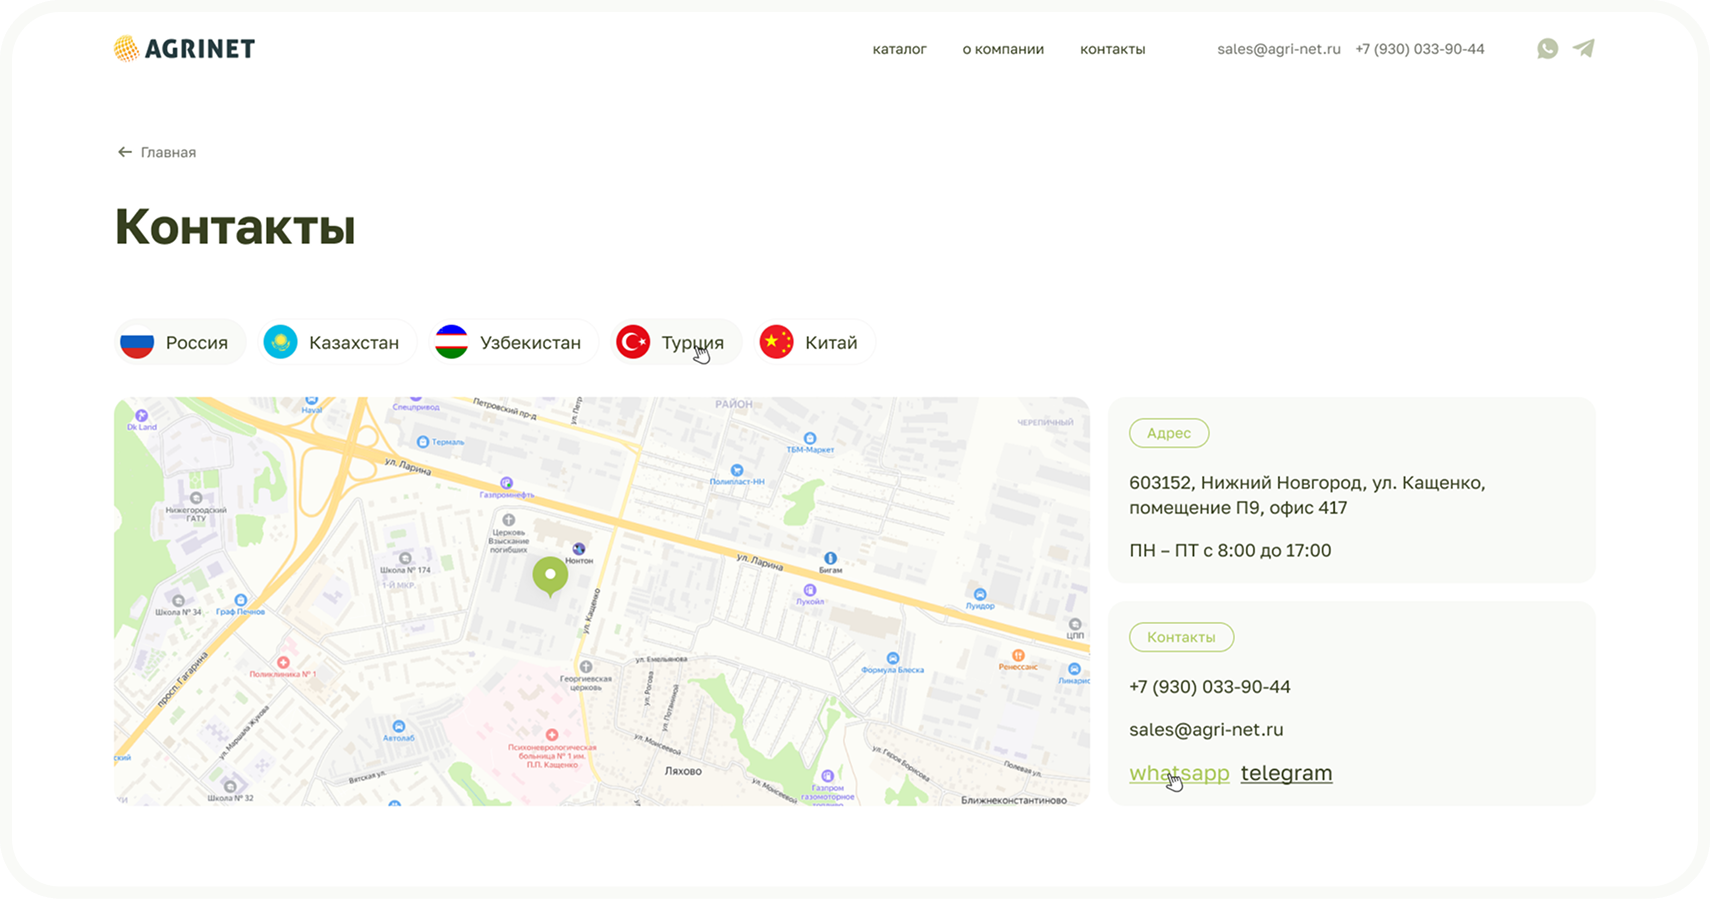Click the Agrinet logo in header
The height and width of the screenshot is (899, 1710).
184,48
